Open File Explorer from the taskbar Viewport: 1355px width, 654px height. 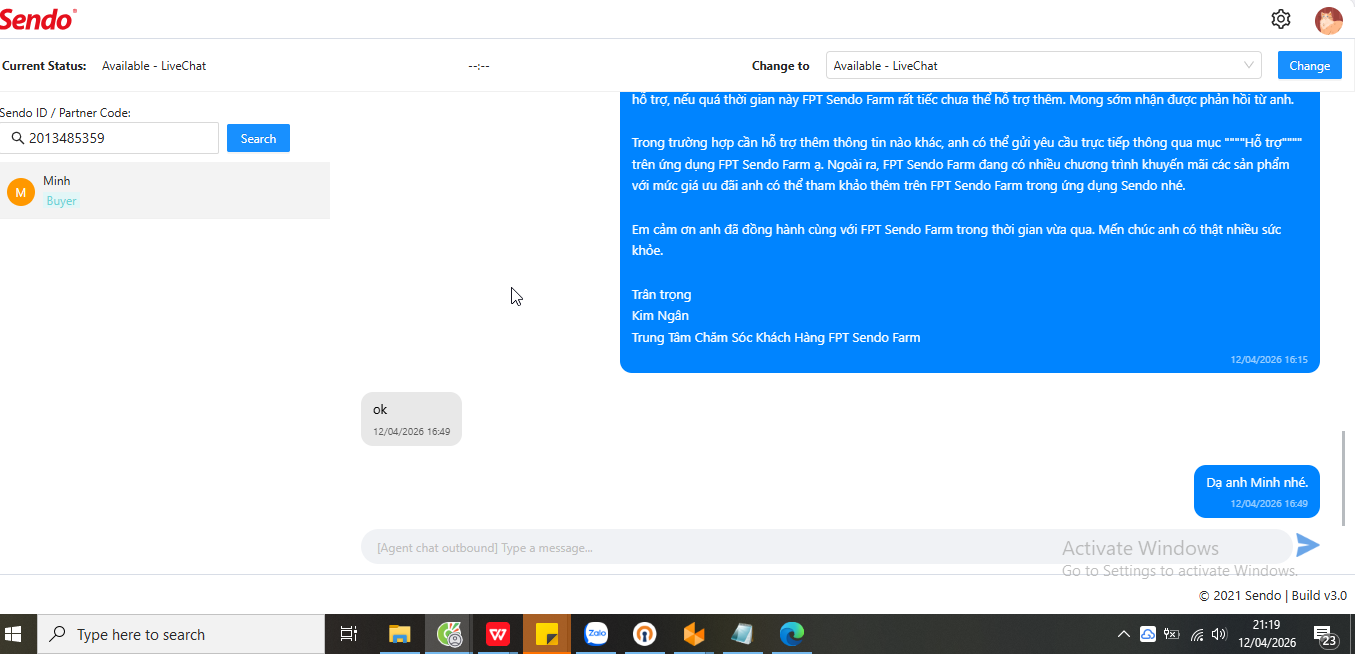[x=400, y=634]
